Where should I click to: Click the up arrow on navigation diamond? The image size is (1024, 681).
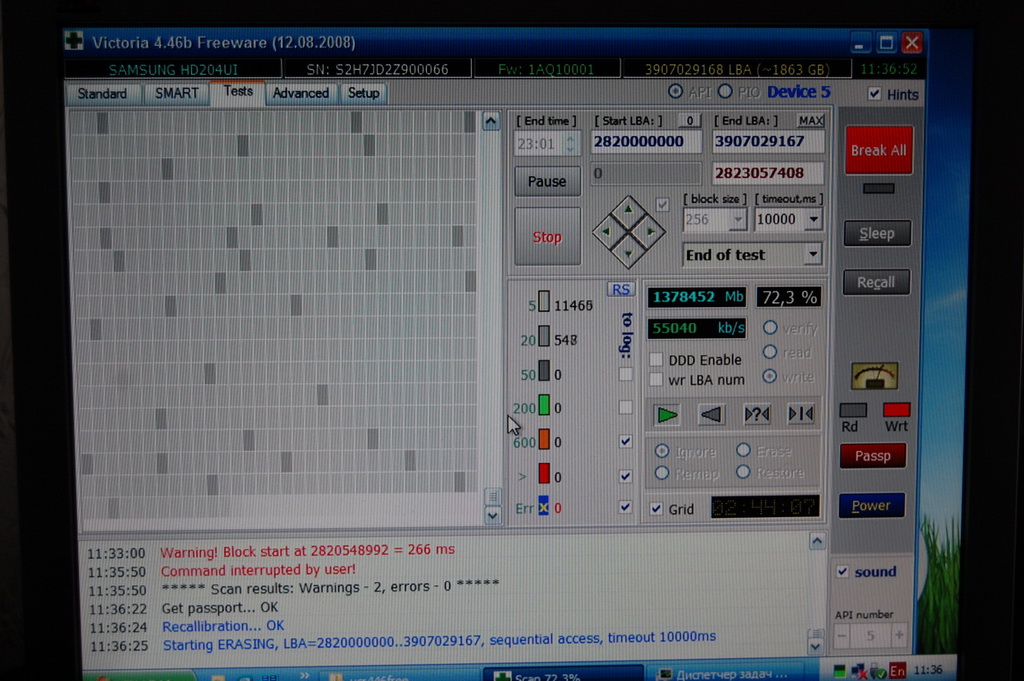tap(627, 209)
